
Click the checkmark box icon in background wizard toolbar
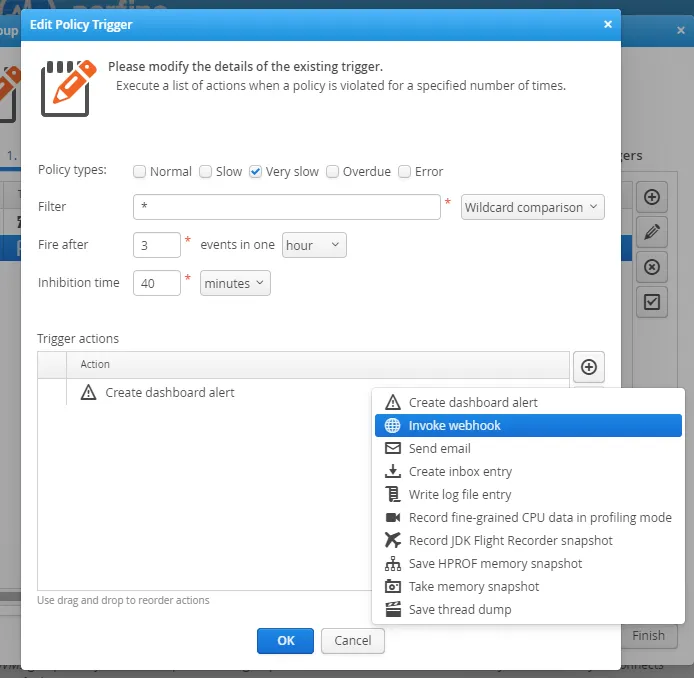[652, 302]
